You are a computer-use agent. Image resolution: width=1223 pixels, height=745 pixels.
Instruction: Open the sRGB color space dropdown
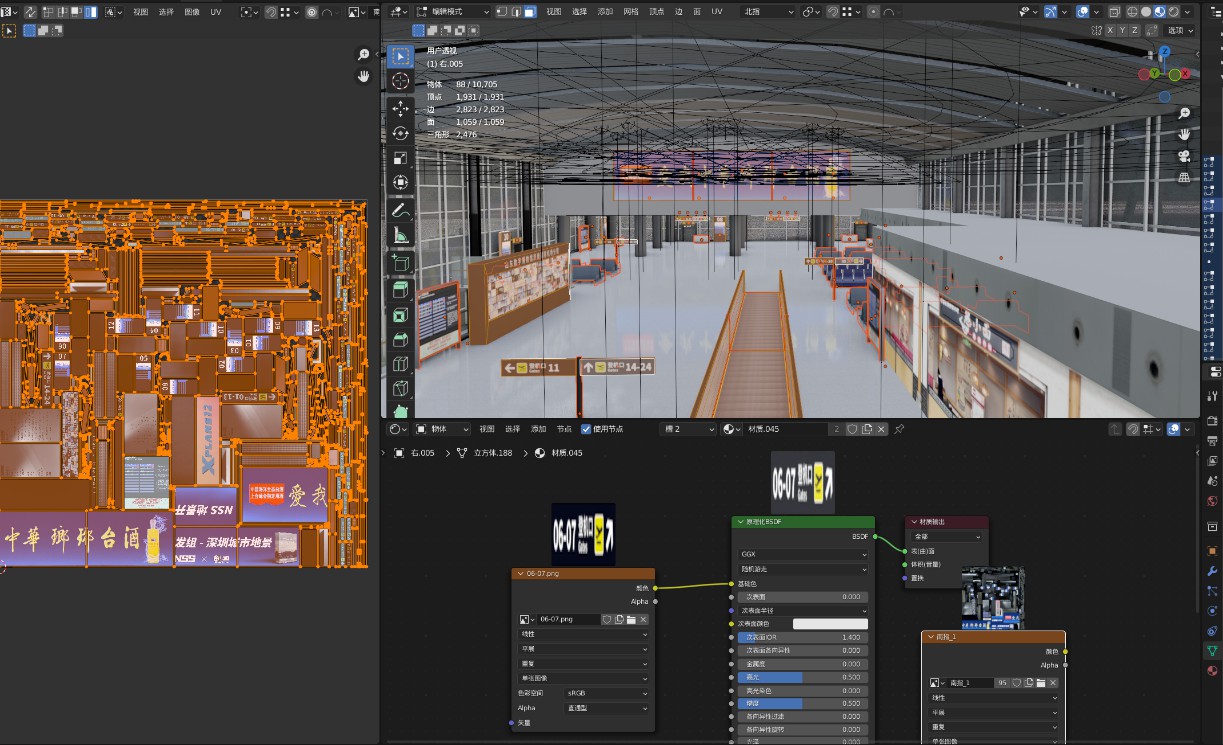coord(607,693)
